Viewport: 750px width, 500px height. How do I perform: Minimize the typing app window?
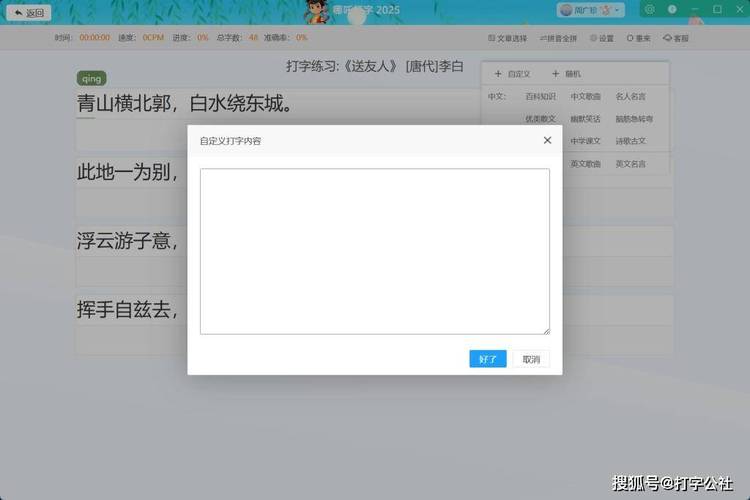click(x=695, y=10)
